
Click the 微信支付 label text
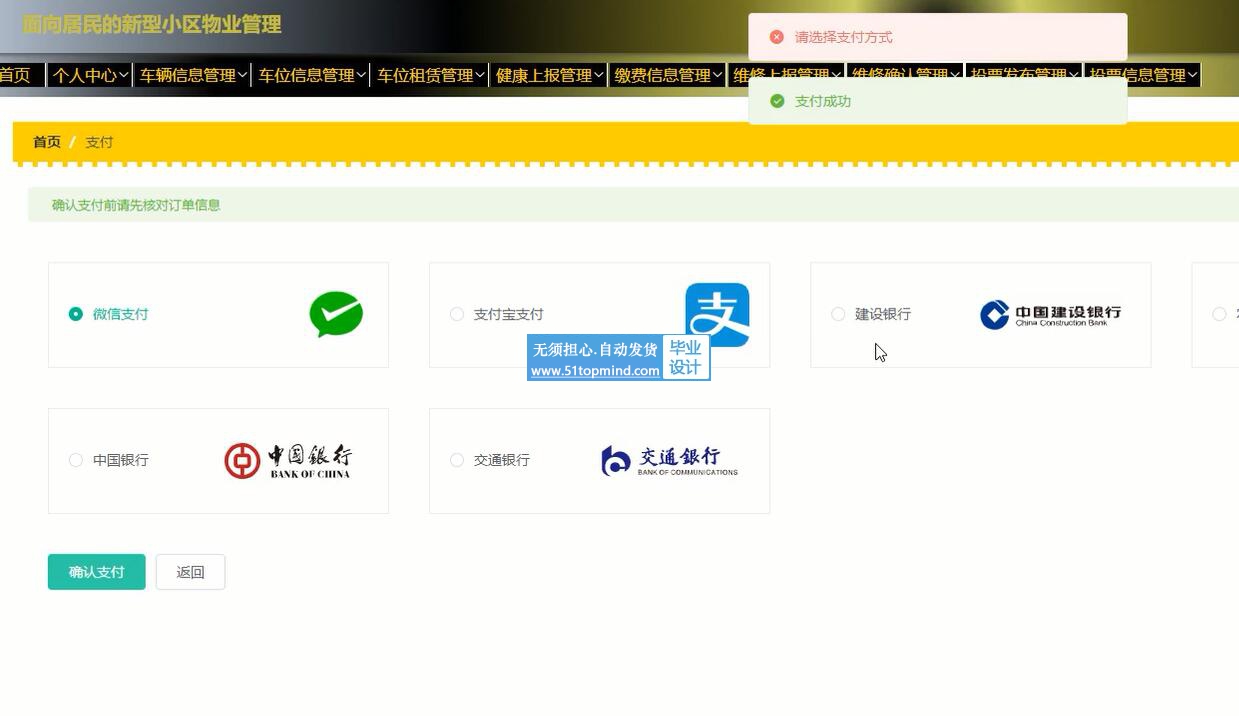120,314
